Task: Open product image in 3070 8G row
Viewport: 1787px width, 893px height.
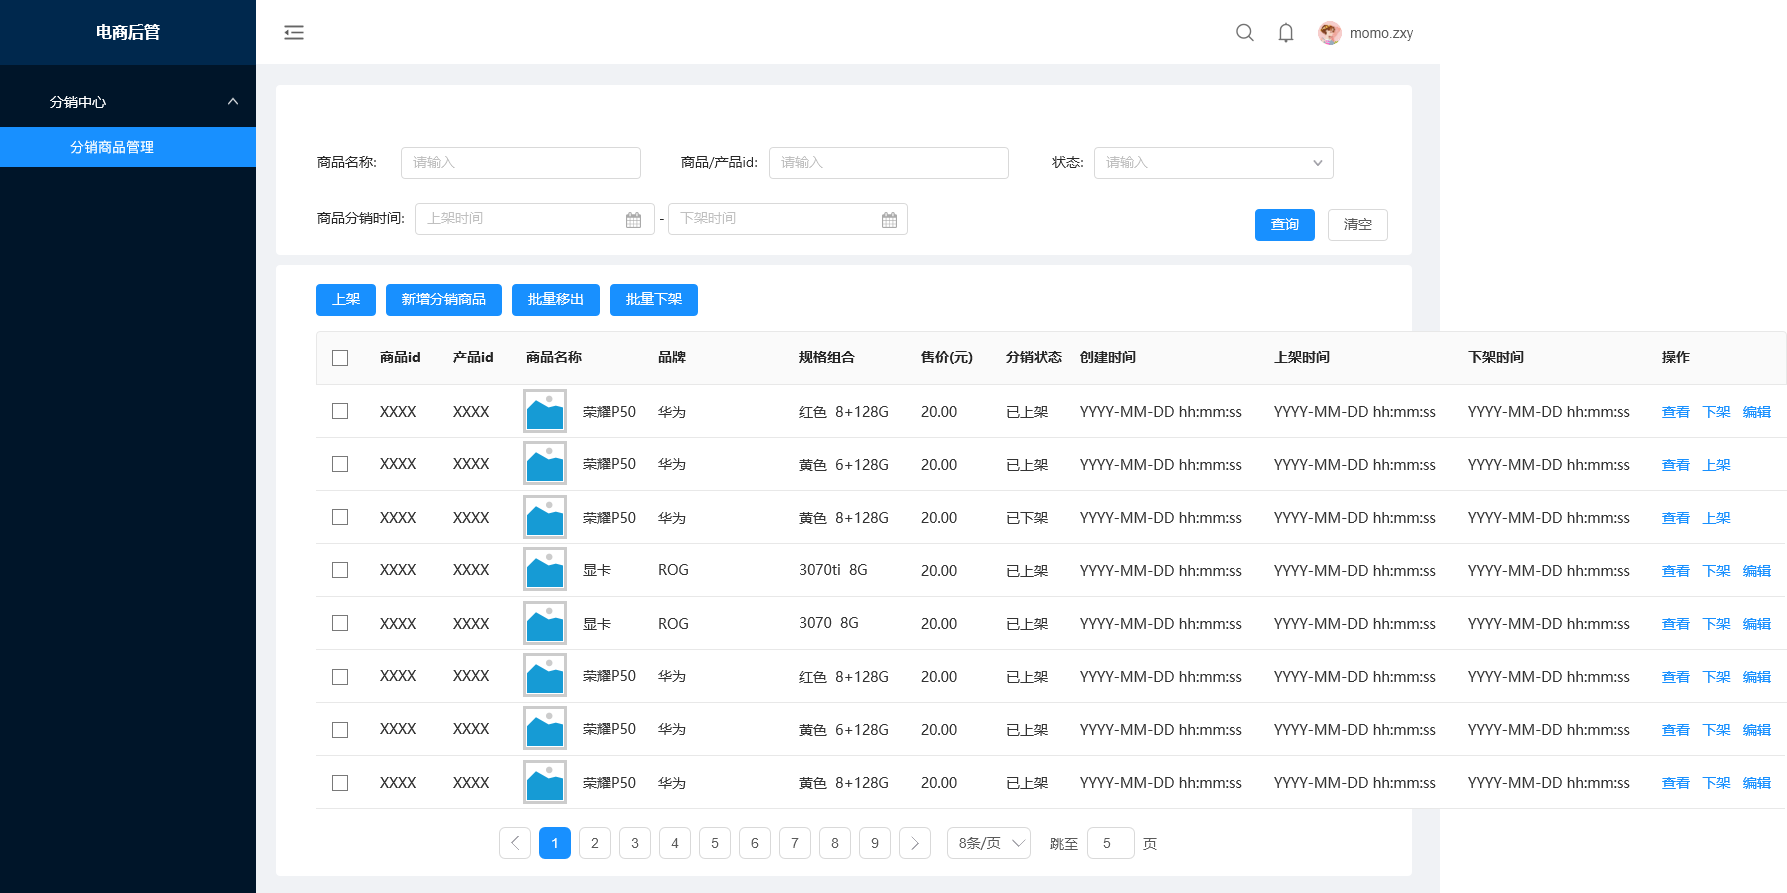Action: point(545,623)
